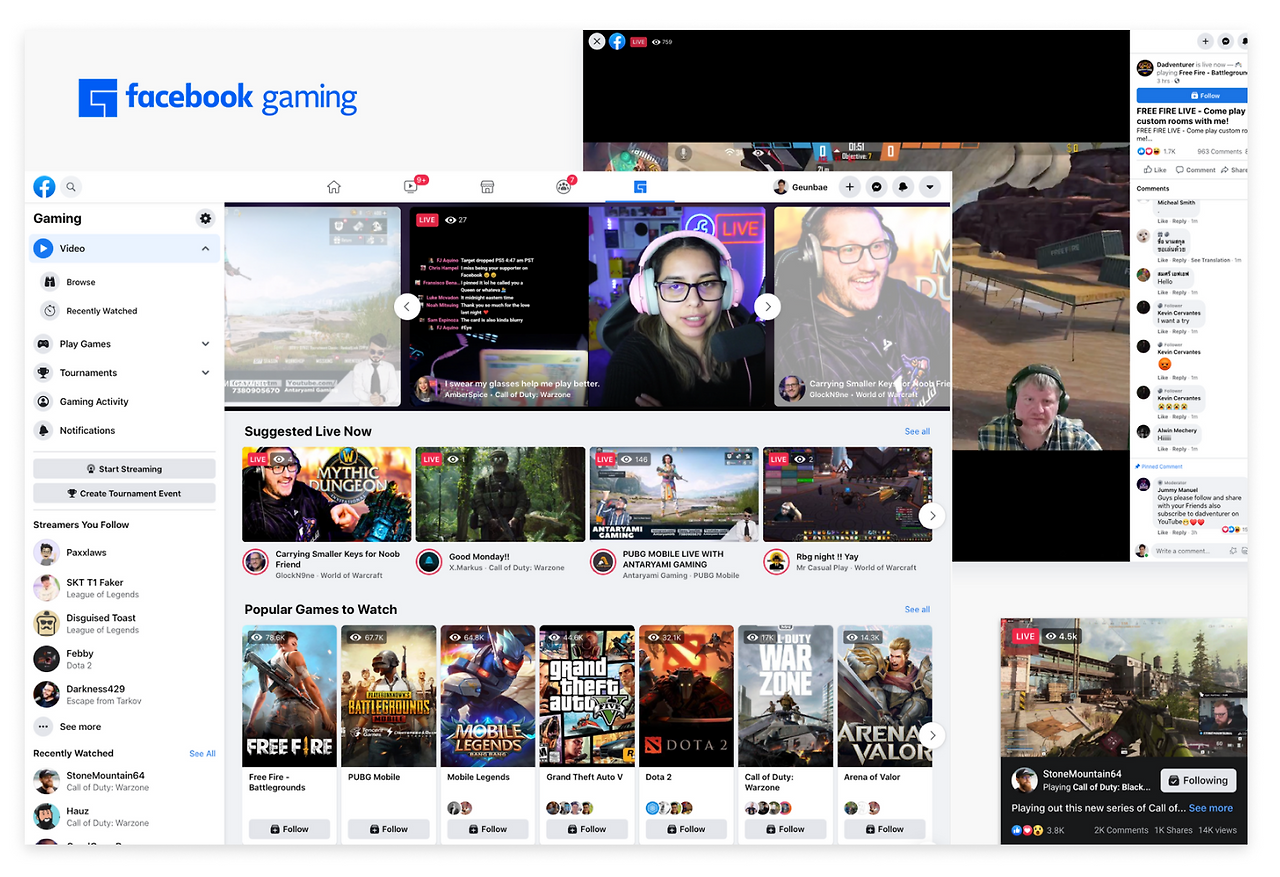The height and width of the screenshot is (877, 1280).
Task: Like the Dadventurer FREE FIRE LIVE post
Action: tap(1153, 170)
